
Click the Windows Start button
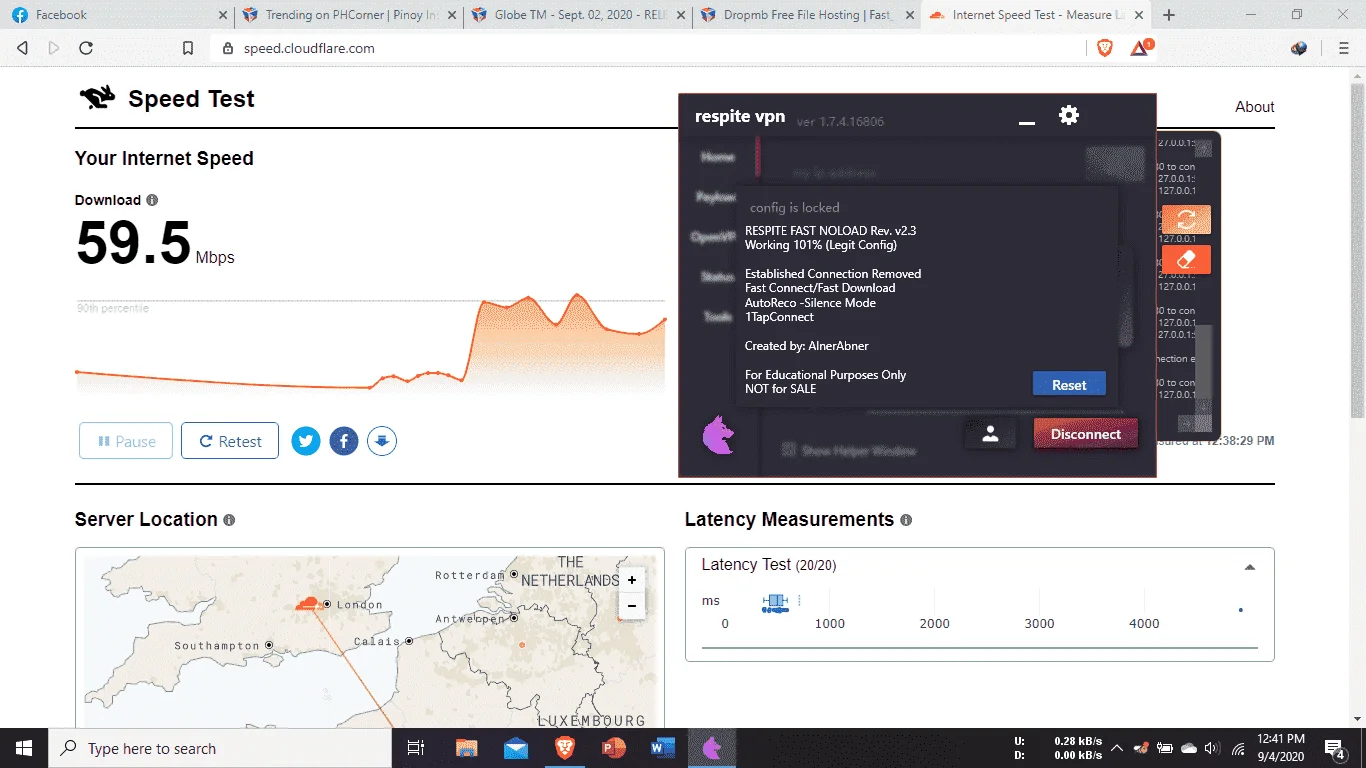(x=24, y=748)
